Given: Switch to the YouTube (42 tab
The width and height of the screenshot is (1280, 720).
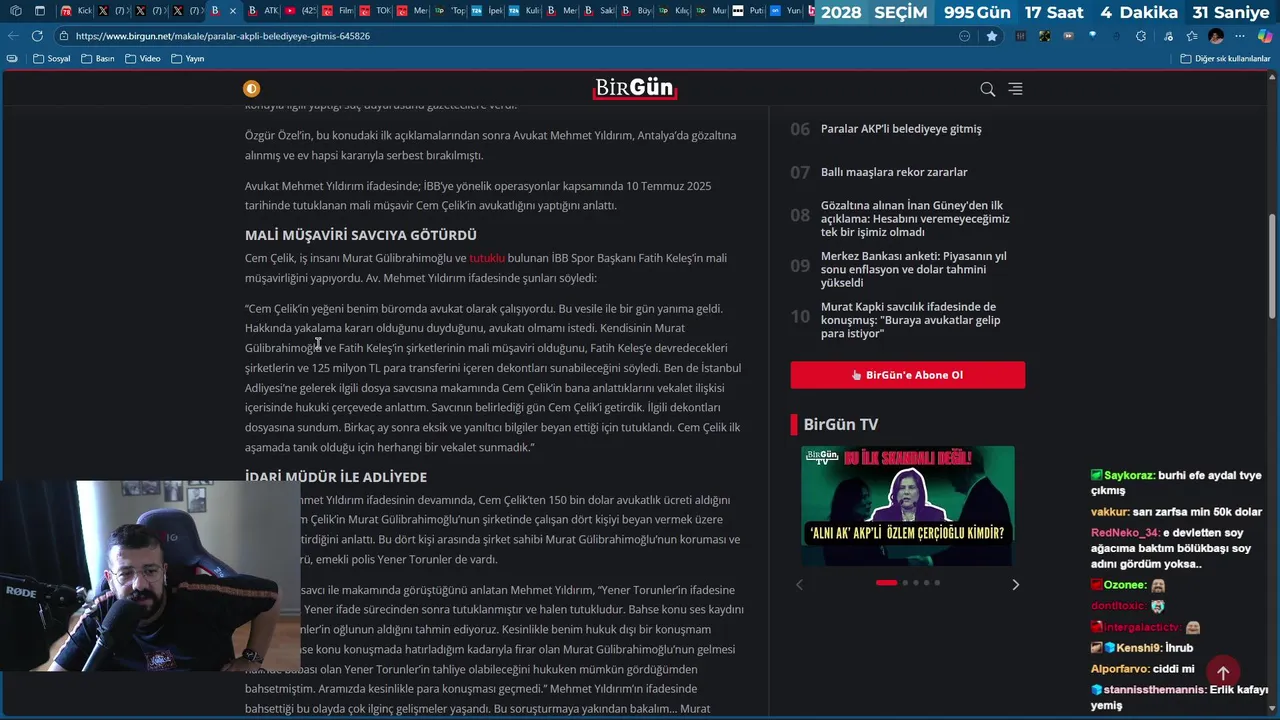Looking at the screenshot, I should tap(300, 11).
